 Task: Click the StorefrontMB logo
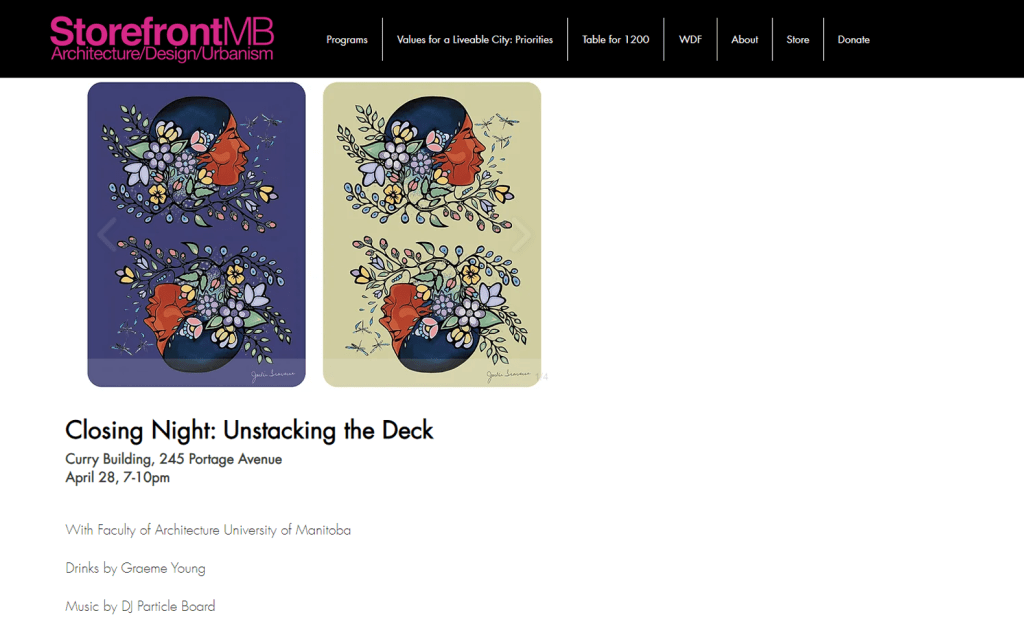162,39
